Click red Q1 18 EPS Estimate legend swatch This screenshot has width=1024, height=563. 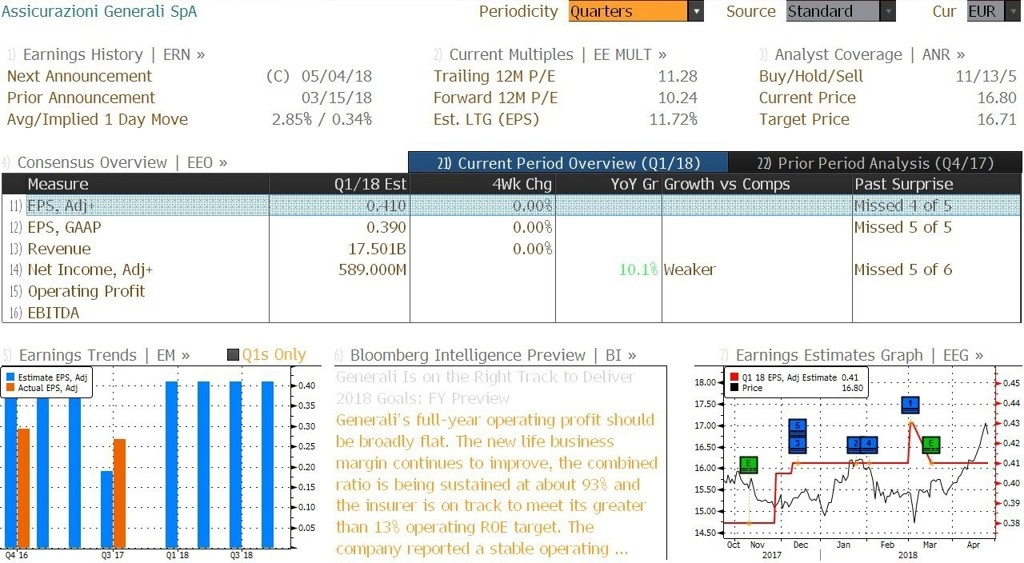tap(734, 378)
